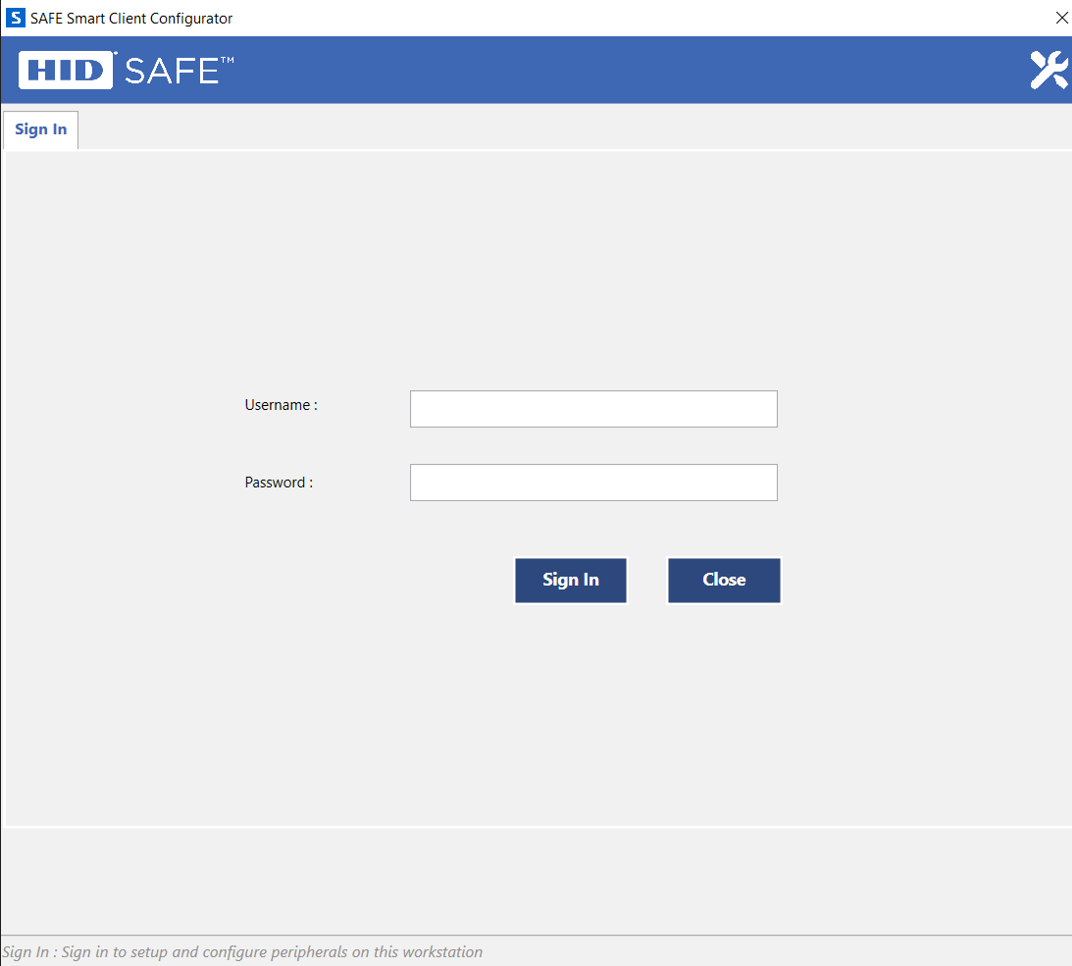Image resolution: width=1072 pixels, height=966 pixels.
Task: Click the 'Password :' label
Action: pyautogui.click(x=279, y=482)
